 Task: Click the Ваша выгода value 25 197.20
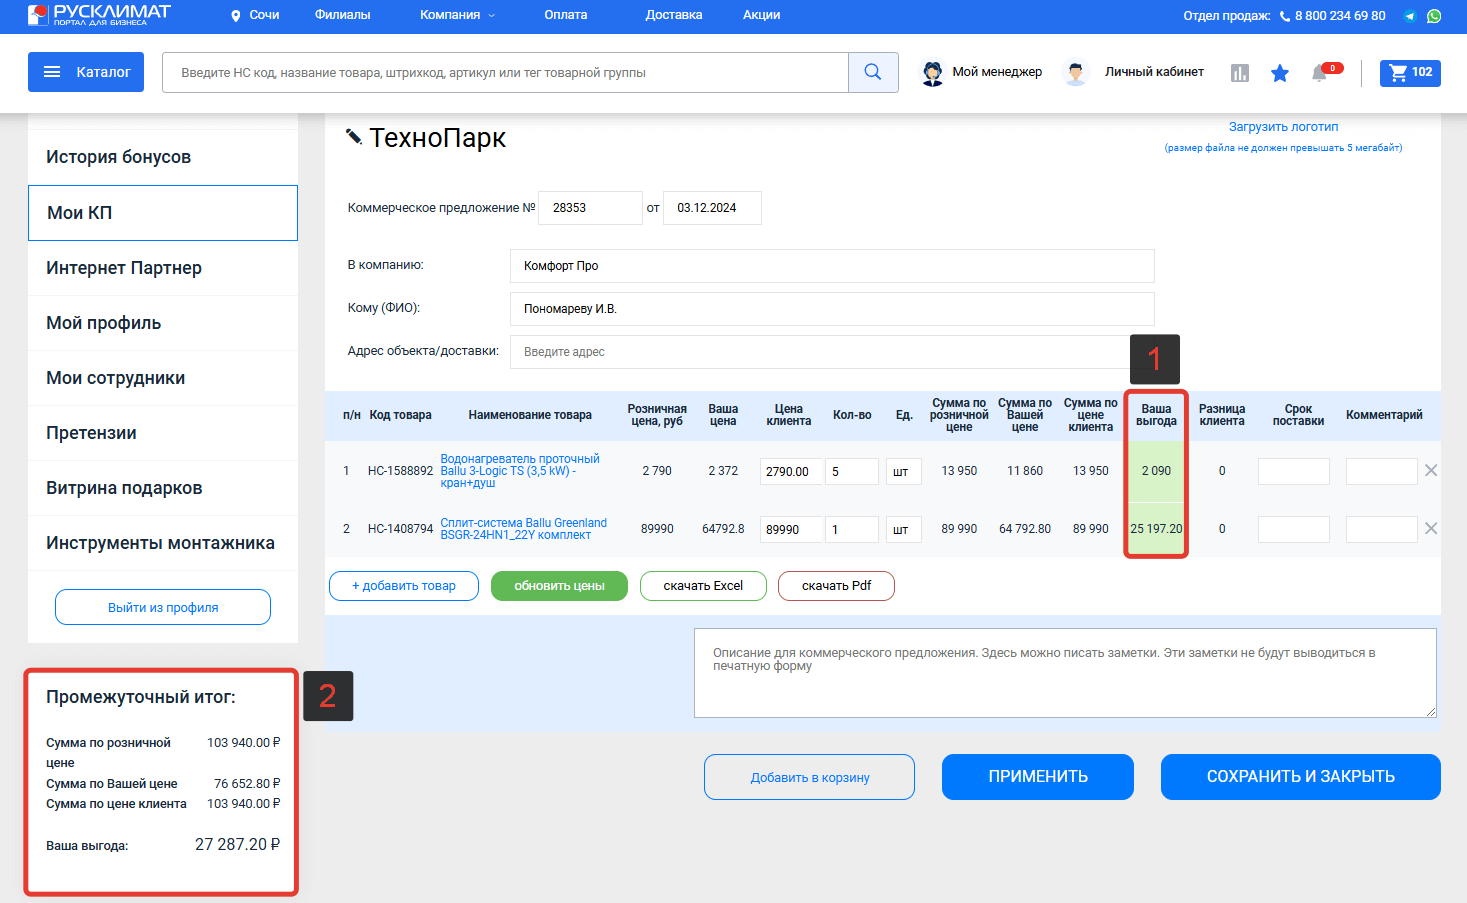[1156, 529]
